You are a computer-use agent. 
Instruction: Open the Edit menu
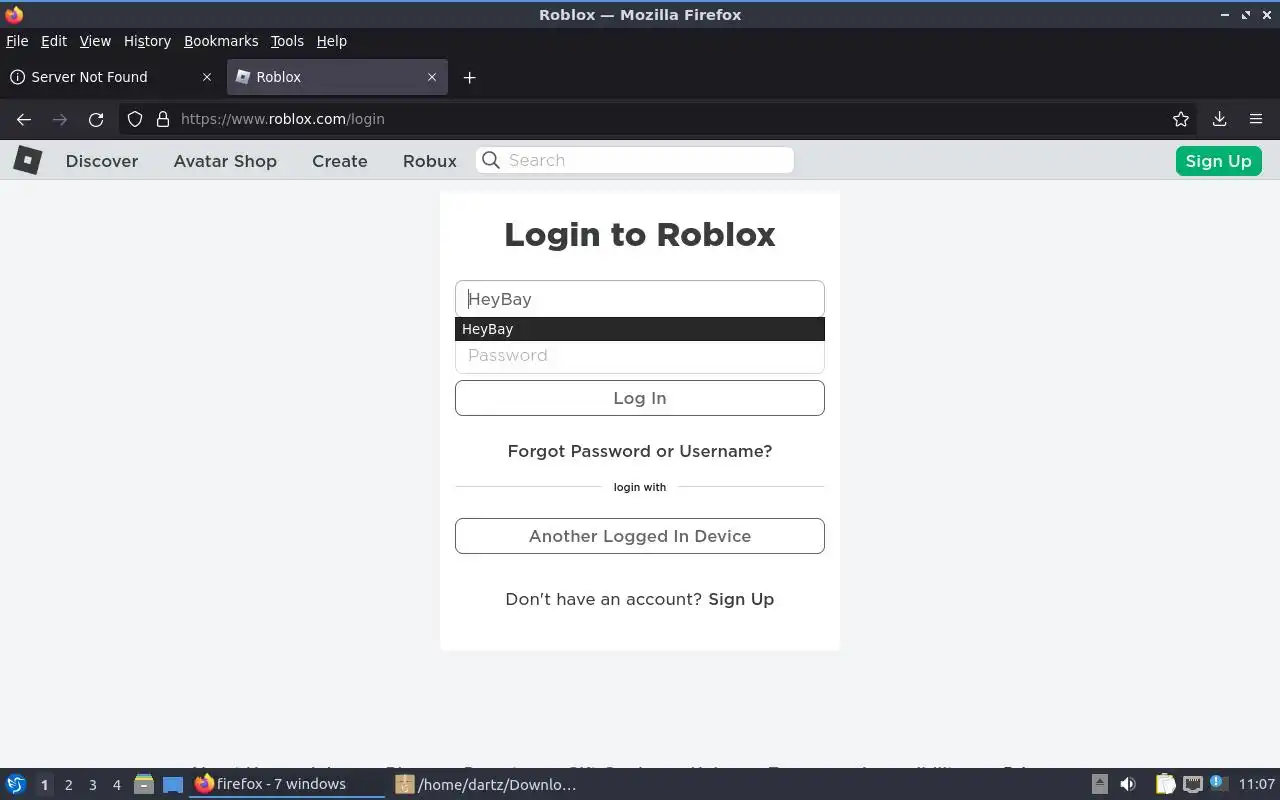click(54, 41)
